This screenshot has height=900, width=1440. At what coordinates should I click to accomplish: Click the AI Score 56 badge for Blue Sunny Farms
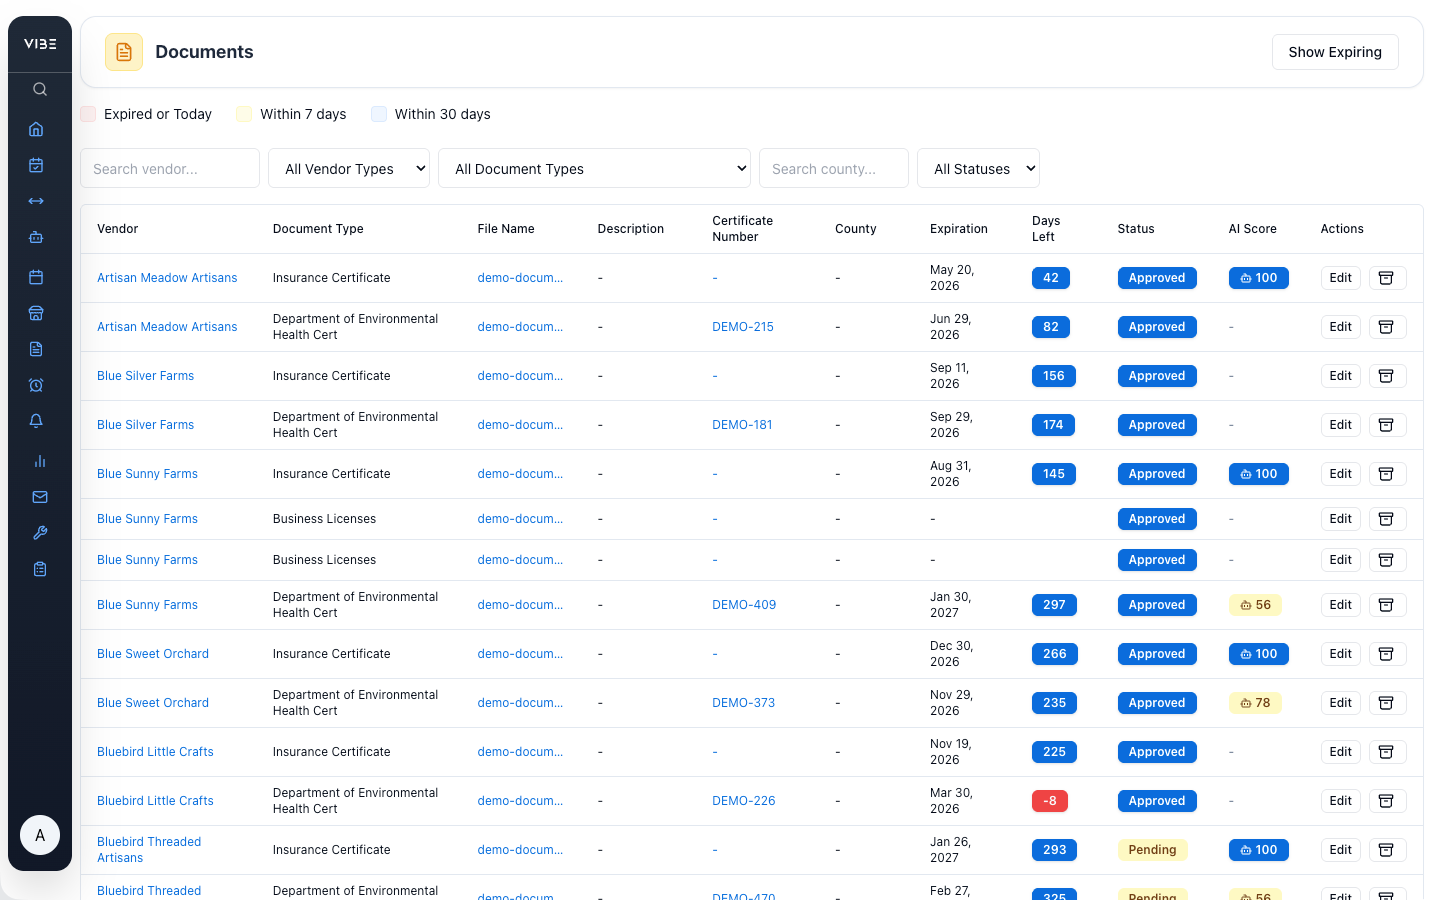coord(1255,604)
